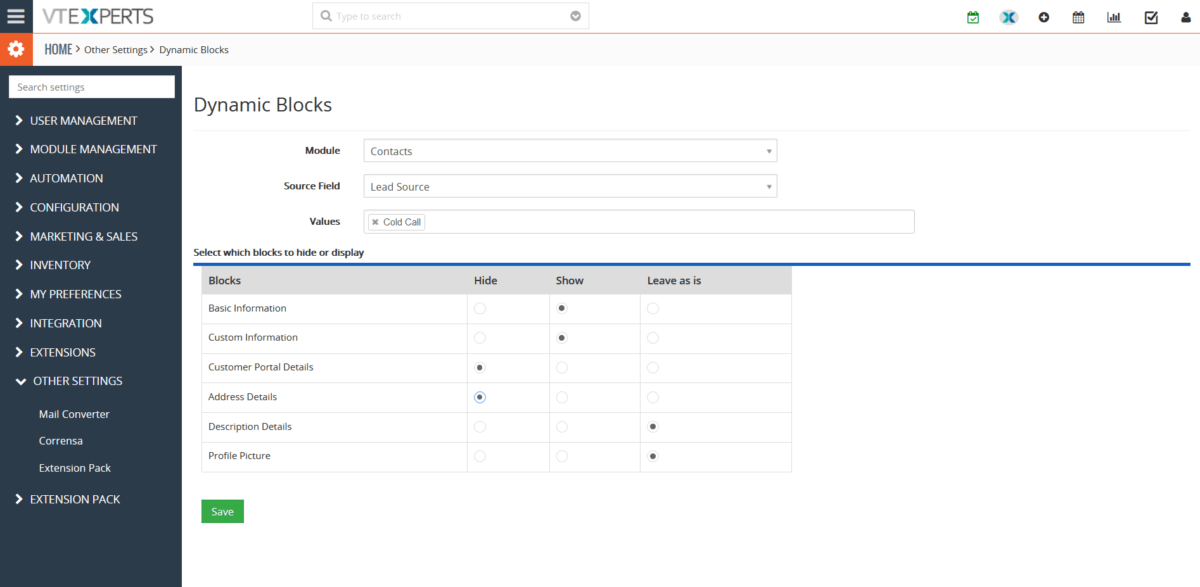The height and width of the screenshot is (587, 1200).
Task: Open the quick create plus icon
Action: [x=1044, y=17]
